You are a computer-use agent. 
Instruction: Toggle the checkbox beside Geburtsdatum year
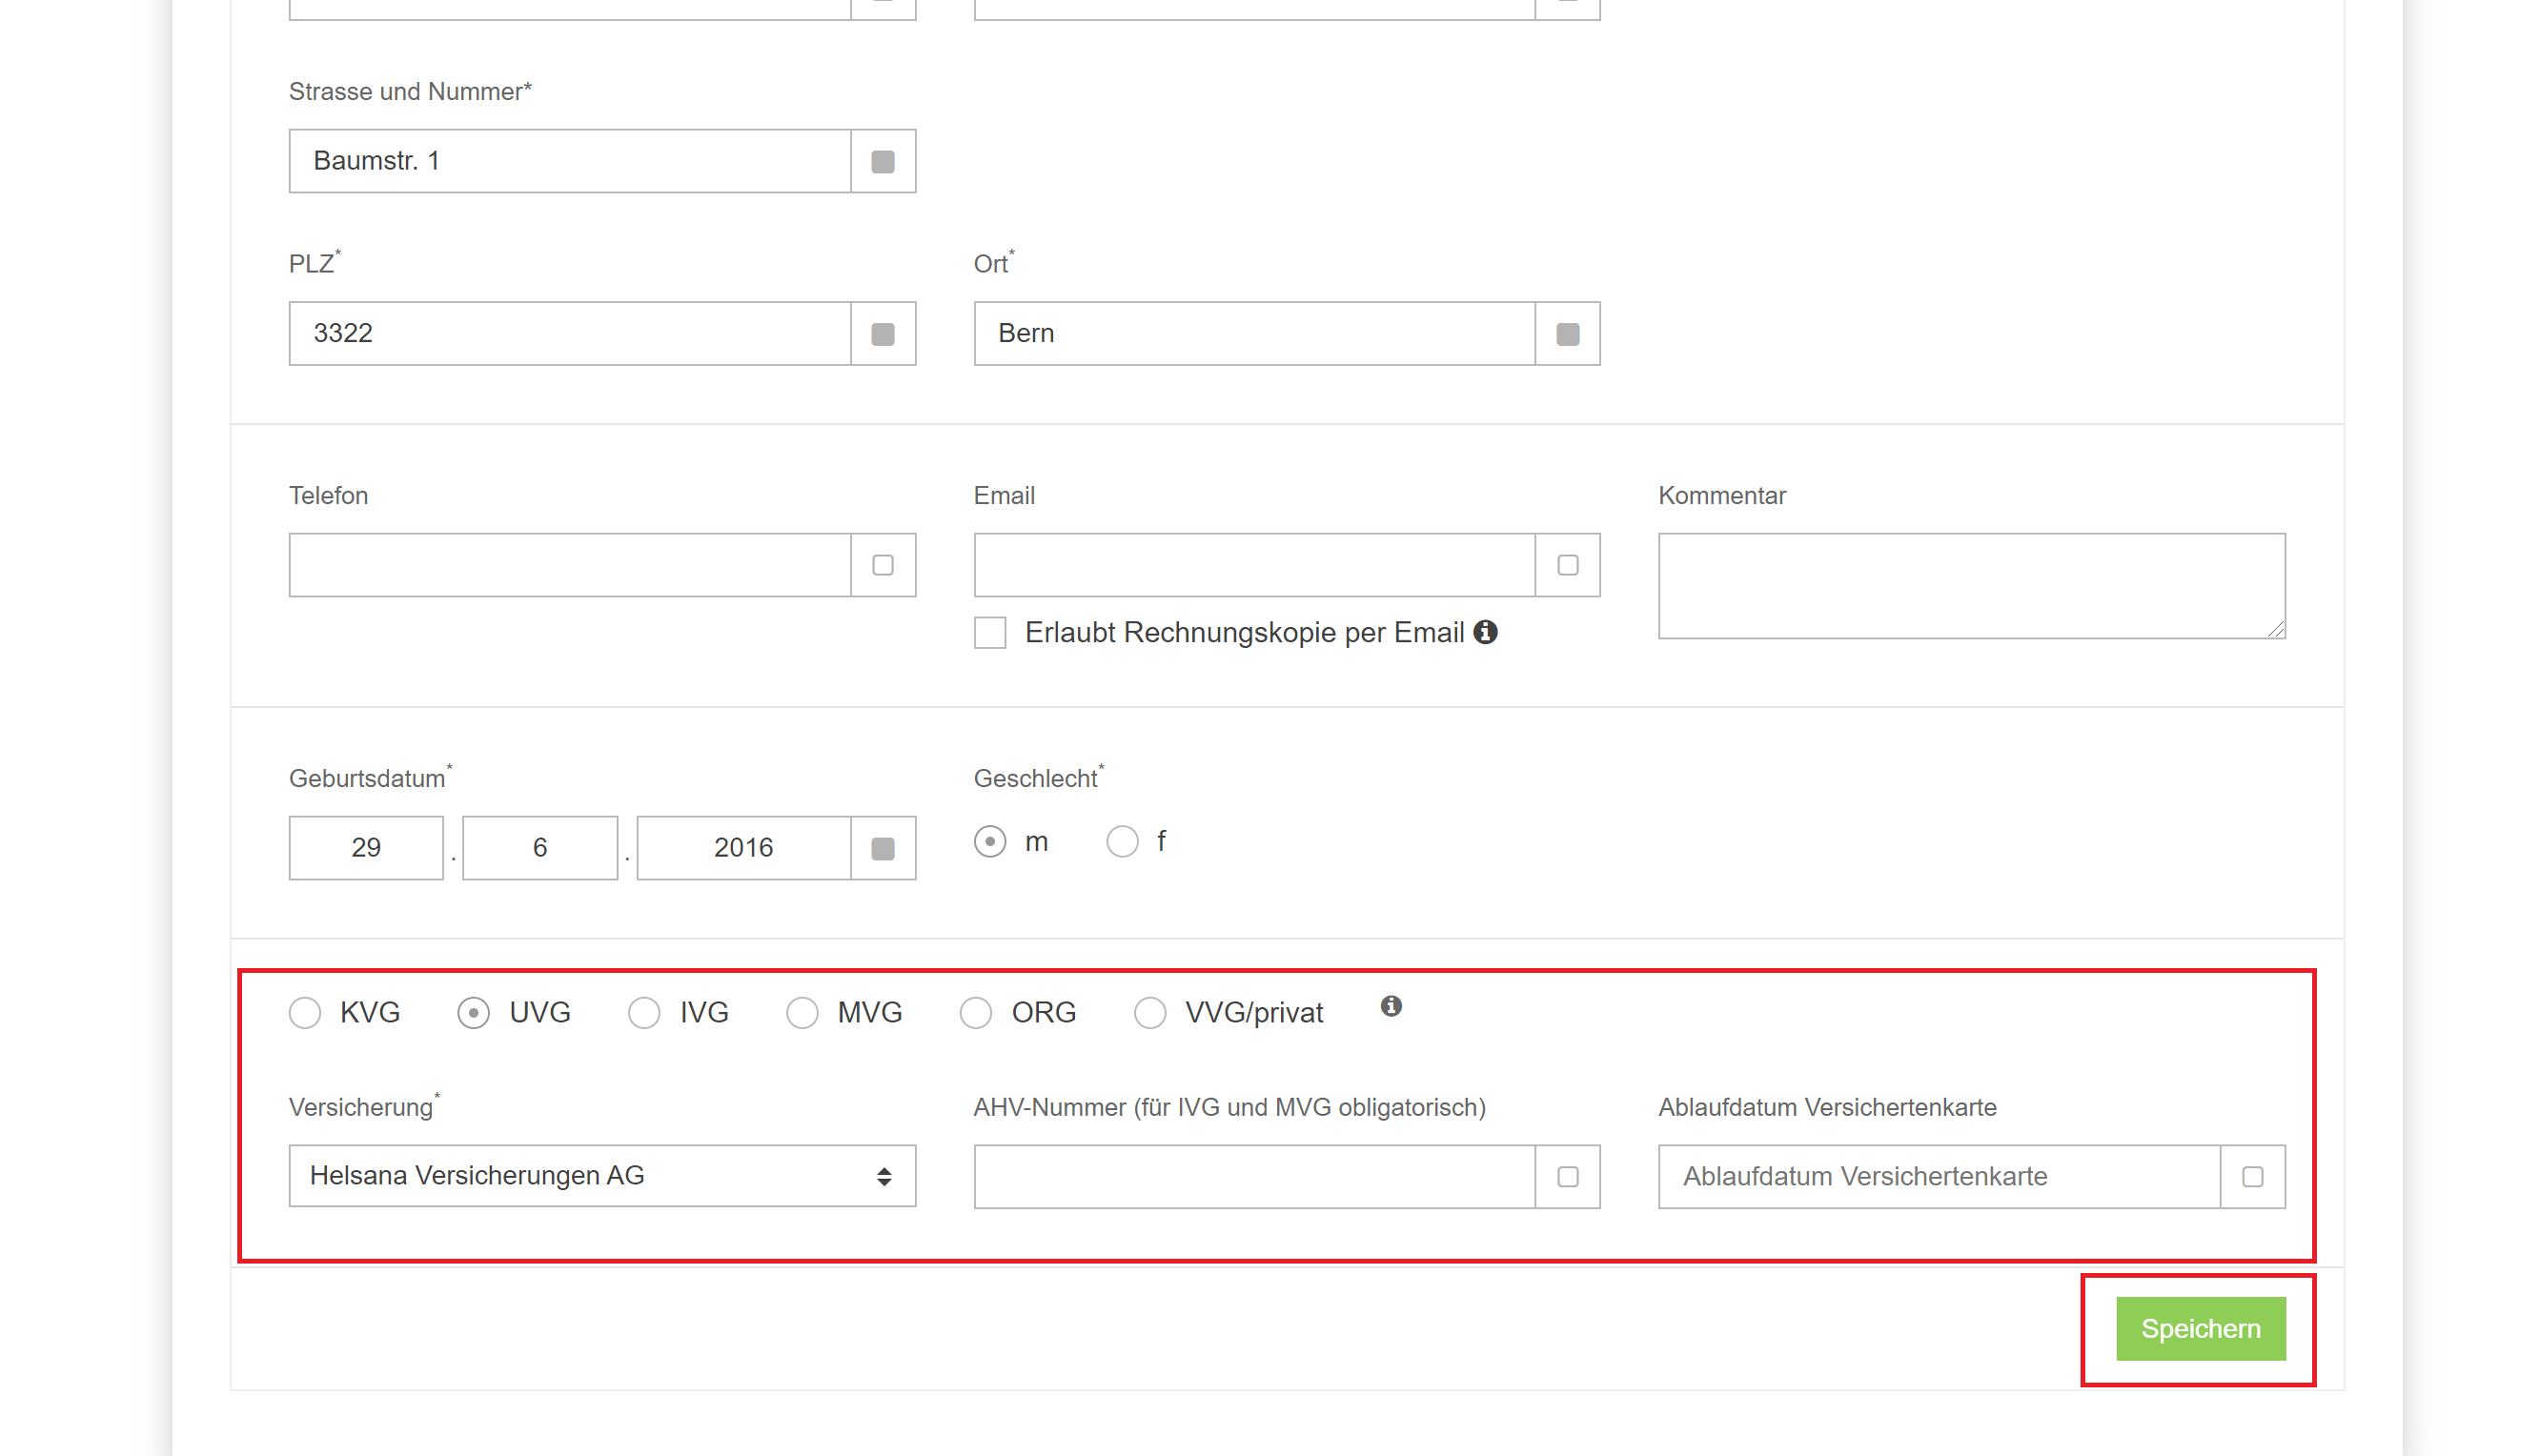(882, 848)
